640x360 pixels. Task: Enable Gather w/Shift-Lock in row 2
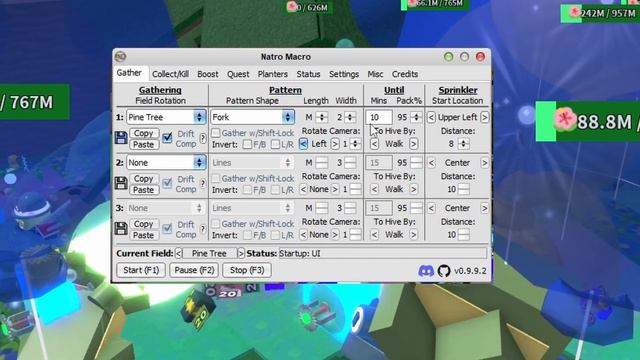coord(216,178)
